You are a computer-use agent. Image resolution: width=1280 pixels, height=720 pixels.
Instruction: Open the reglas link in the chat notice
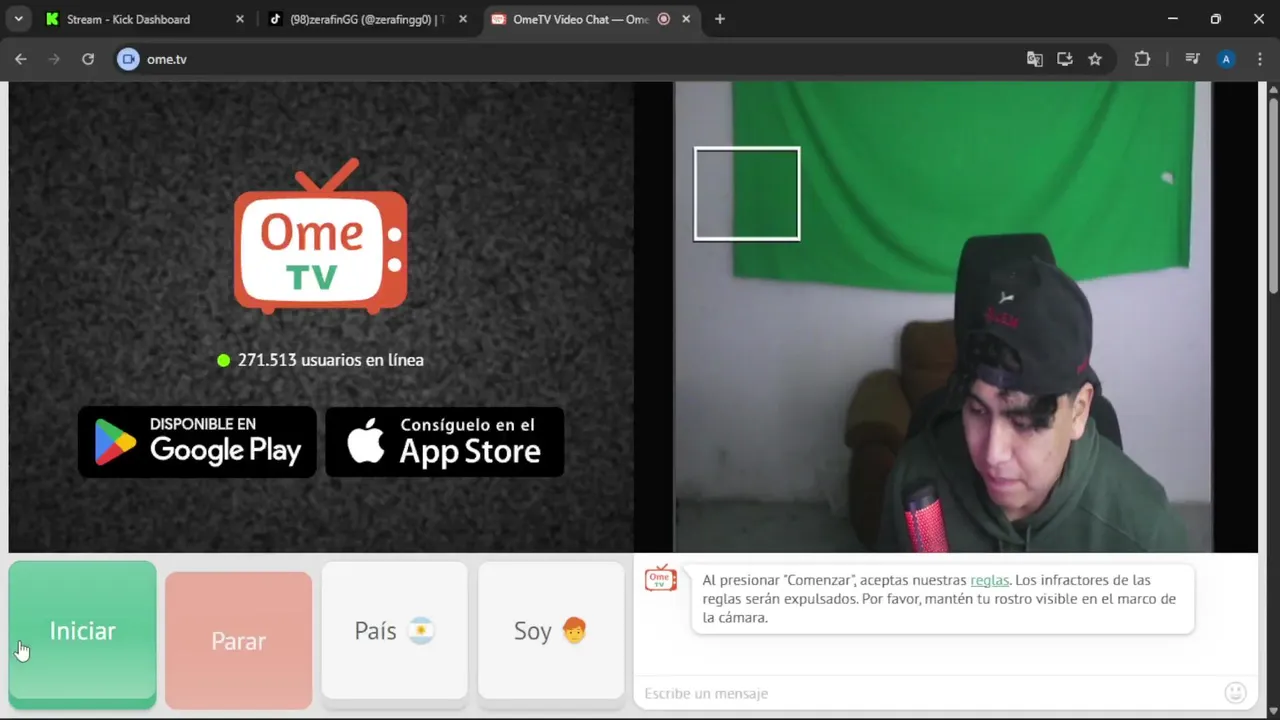(989, 580)
